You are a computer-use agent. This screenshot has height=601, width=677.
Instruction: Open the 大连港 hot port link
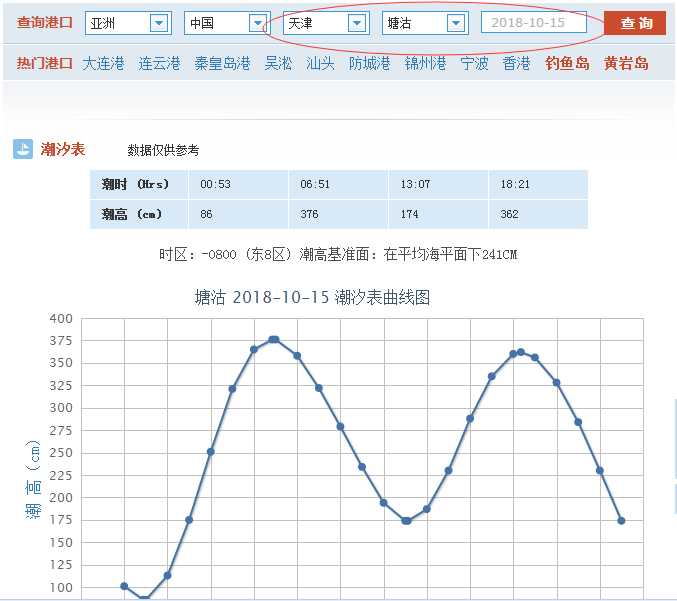(103, 63)
